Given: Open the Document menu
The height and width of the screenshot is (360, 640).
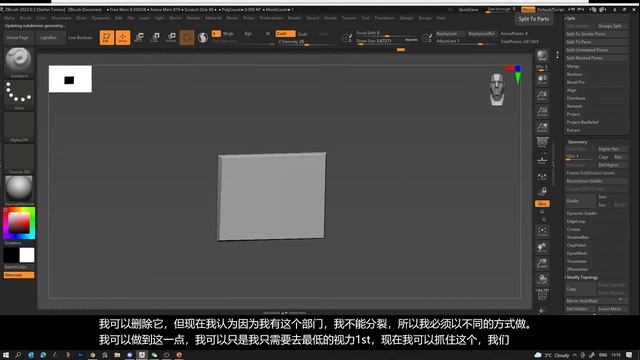Looking at the screenshot, I should [x=61, y=18].
